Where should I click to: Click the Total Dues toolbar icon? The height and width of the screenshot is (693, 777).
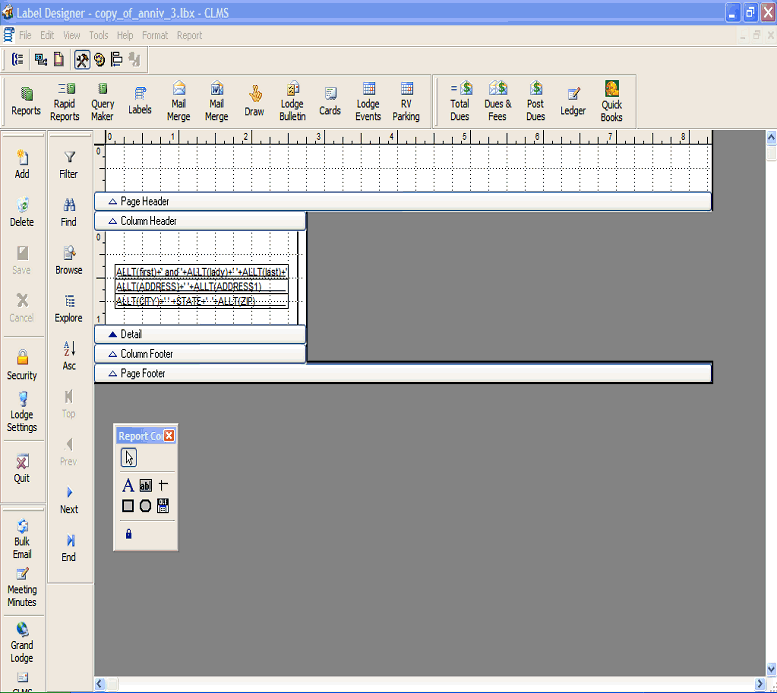460,102
